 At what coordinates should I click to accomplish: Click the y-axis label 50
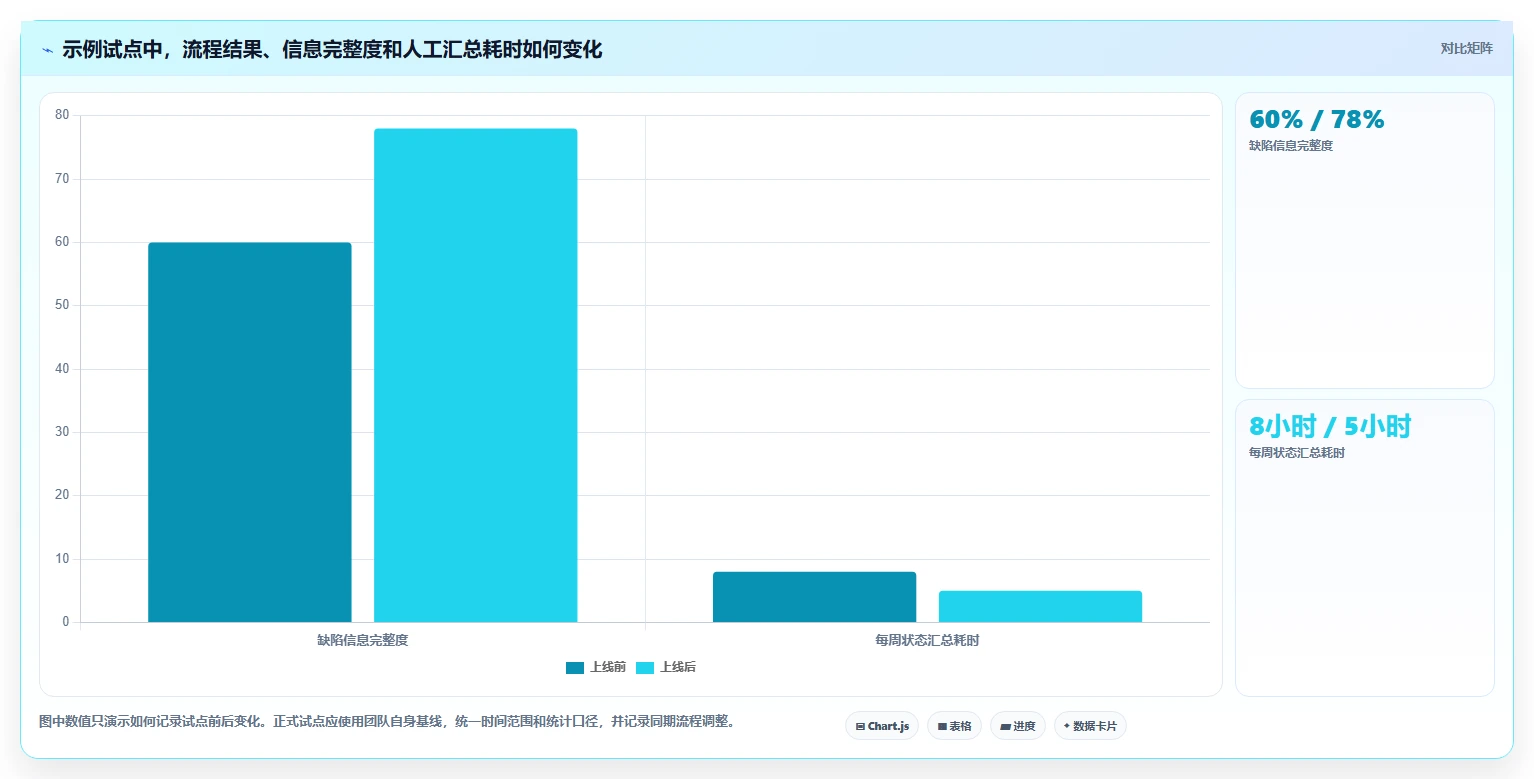(x=62, y=305)
